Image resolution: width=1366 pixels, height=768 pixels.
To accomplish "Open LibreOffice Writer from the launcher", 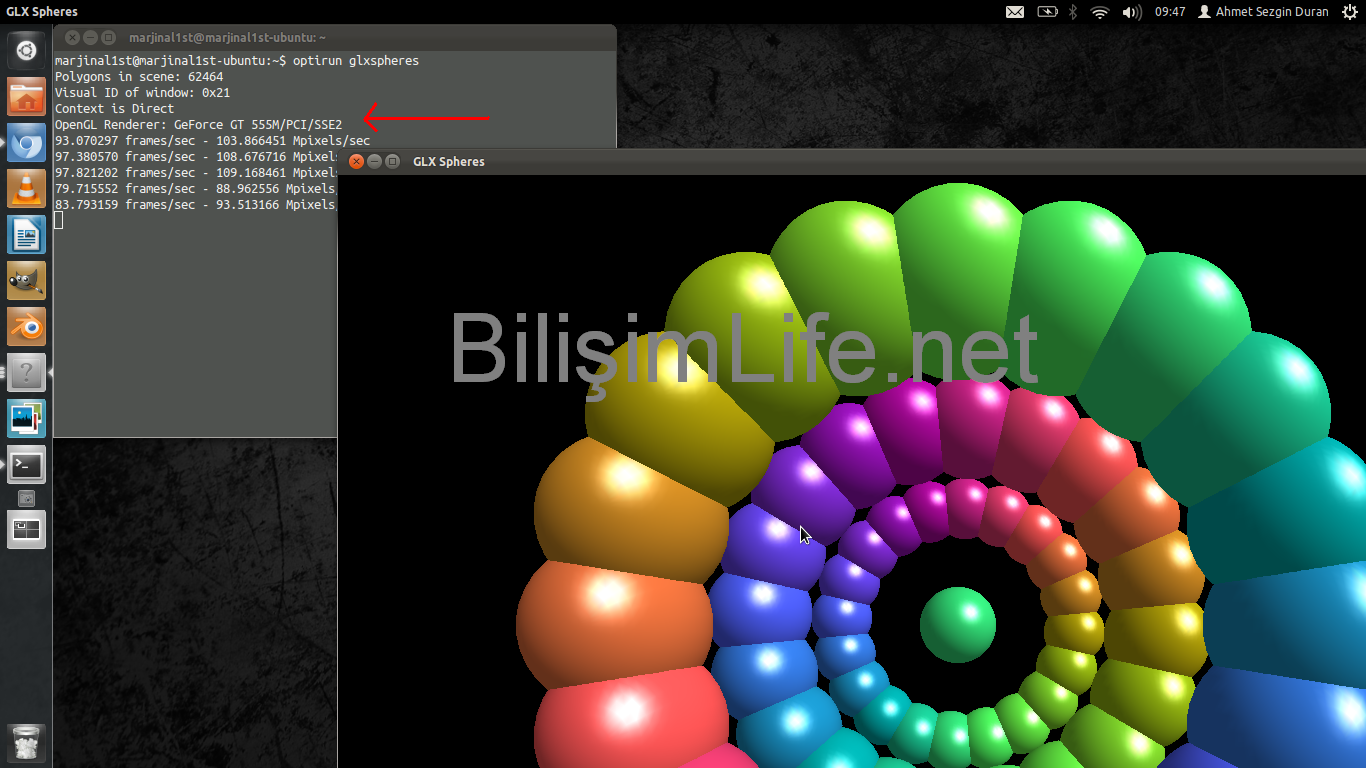I will [x=26, y=235].
